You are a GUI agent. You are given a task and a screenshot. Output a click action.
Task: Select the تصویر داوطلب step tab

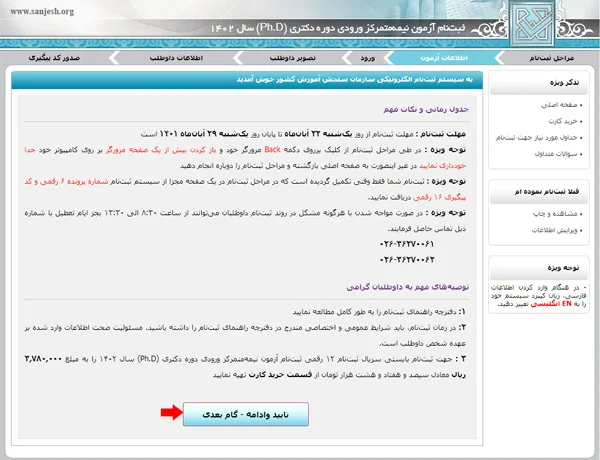coord(293,58)
